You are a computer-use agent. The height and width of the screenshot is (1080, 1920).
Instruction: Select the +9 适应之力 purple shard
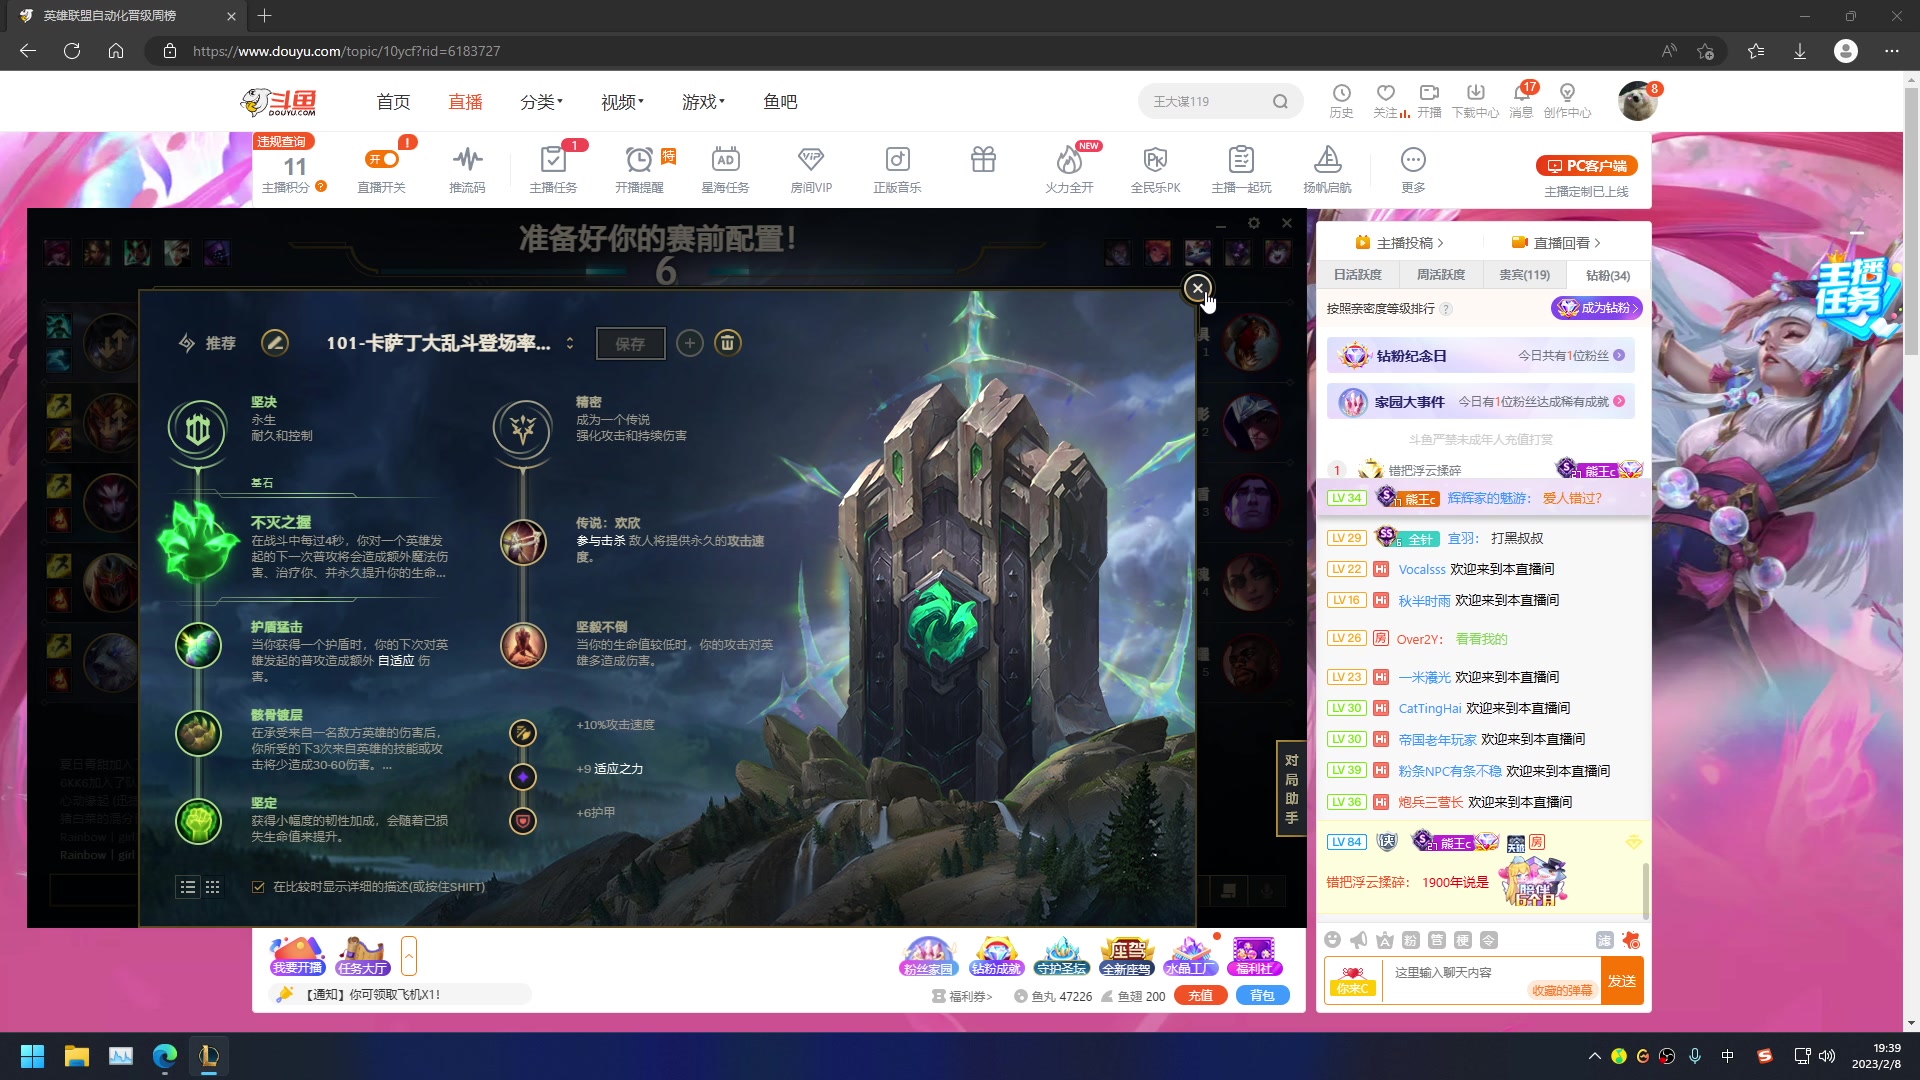pos(523,776)
